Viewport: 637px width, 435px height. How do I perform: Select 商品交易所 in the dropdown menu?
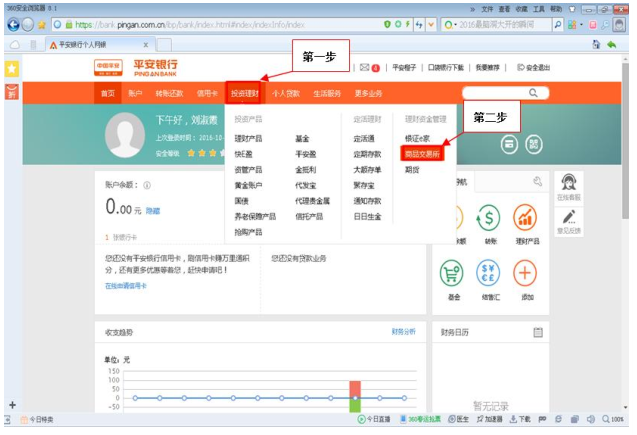(x=422, y=154)
